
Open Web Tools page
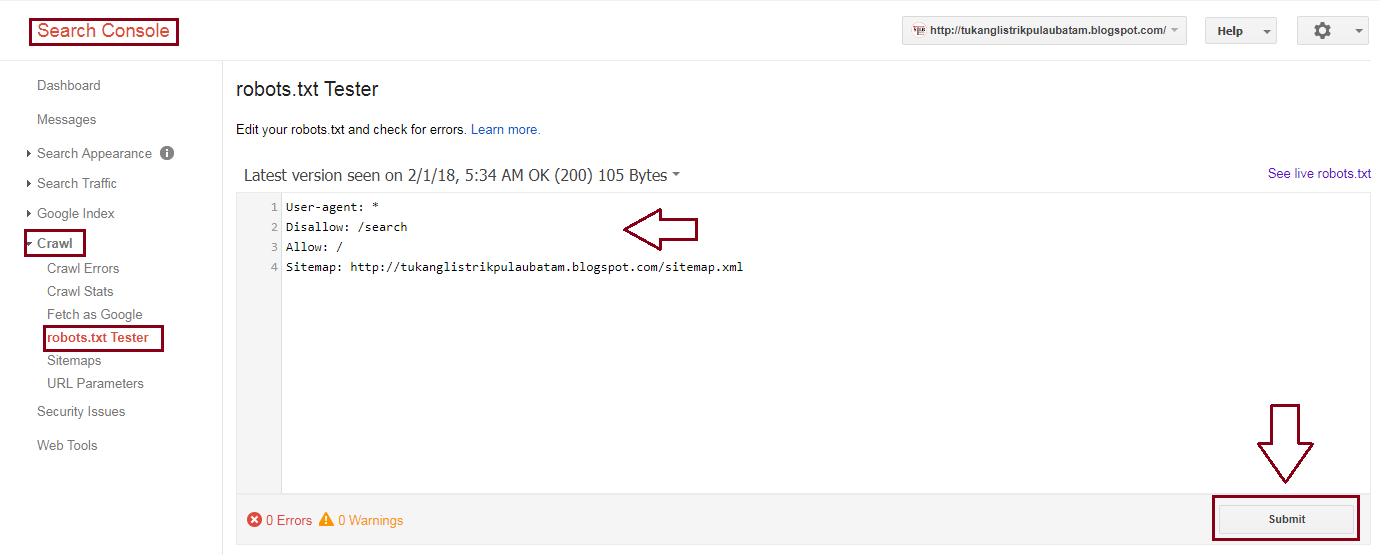pyautogui.click(x=67, y=446)
